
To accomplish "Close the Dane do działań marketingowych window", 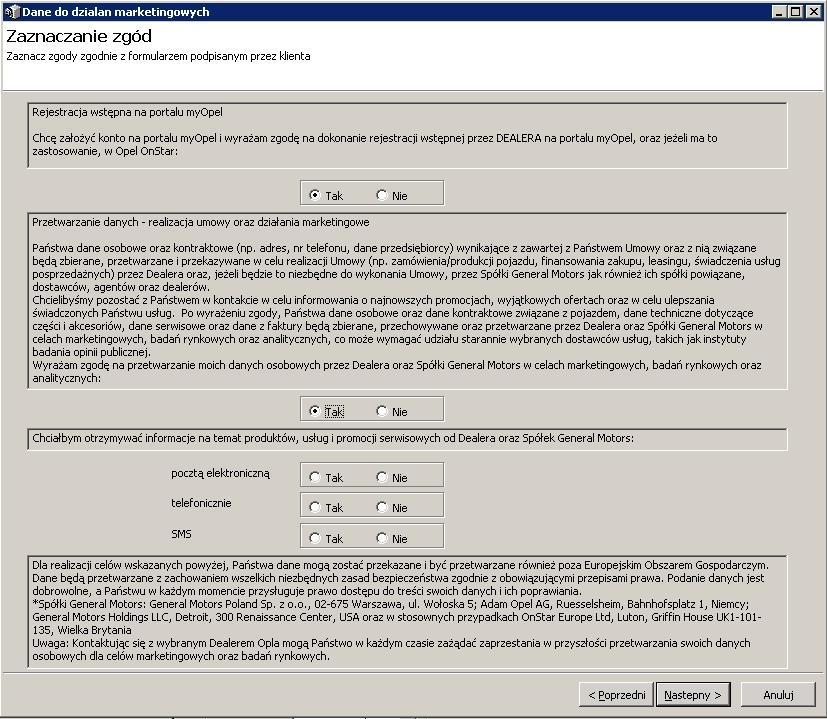I will click(814, 12).
